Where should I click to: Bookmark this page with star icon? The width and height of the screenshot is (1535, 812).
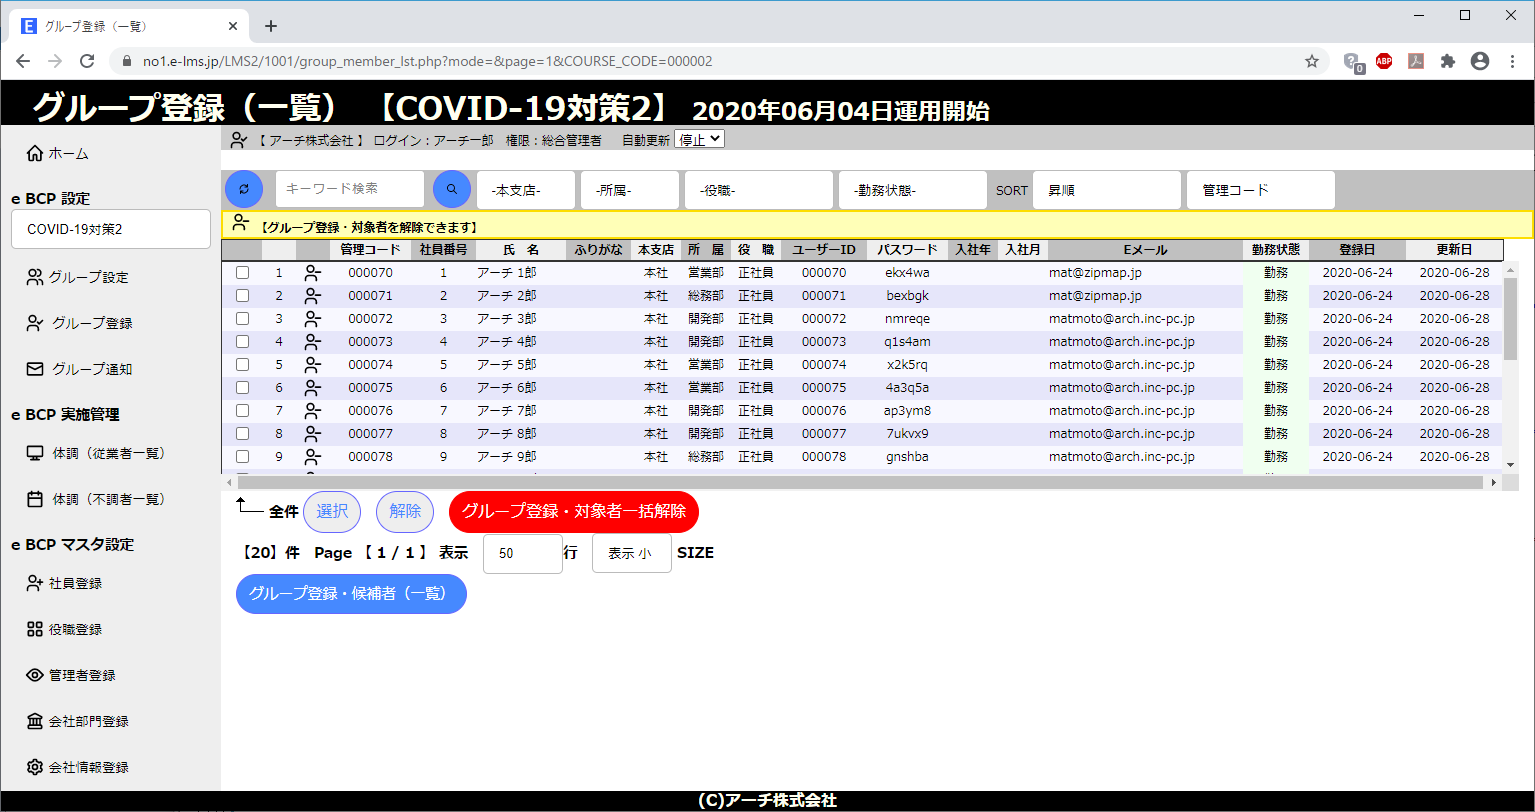tap(1312, 61)
